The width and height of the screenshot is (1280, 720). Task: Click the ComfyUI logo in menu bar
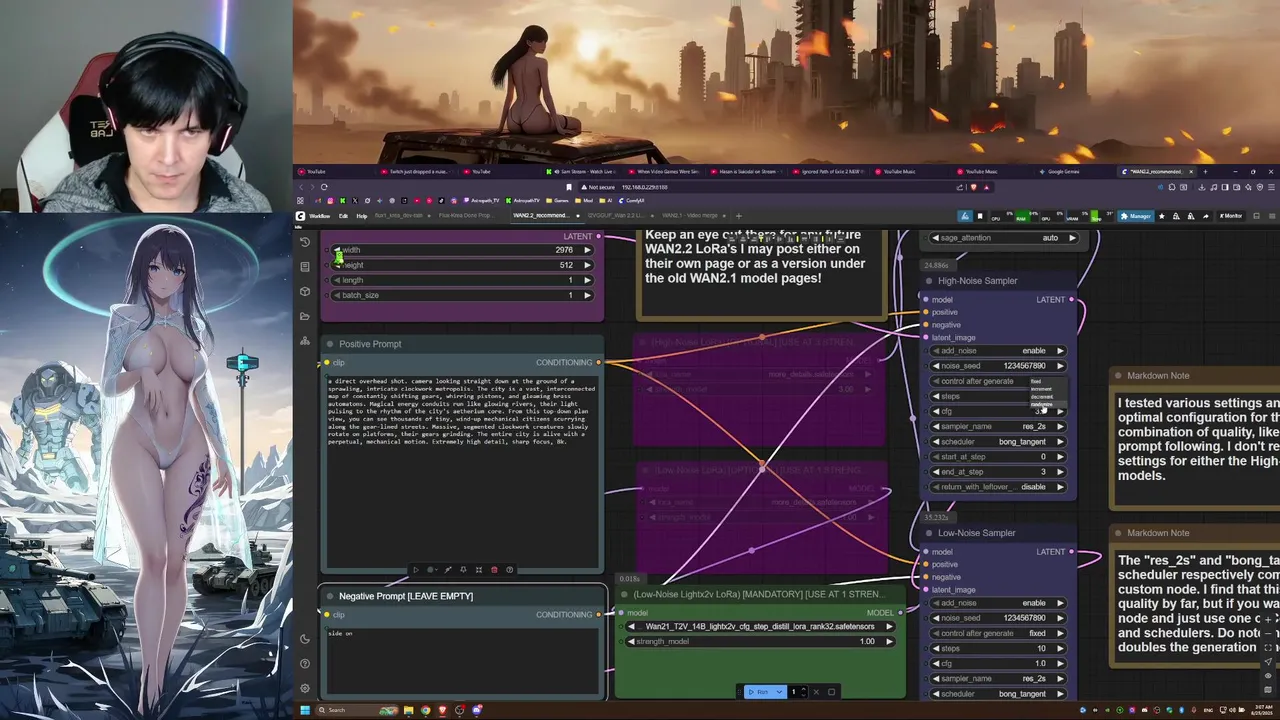pos(300,215)
